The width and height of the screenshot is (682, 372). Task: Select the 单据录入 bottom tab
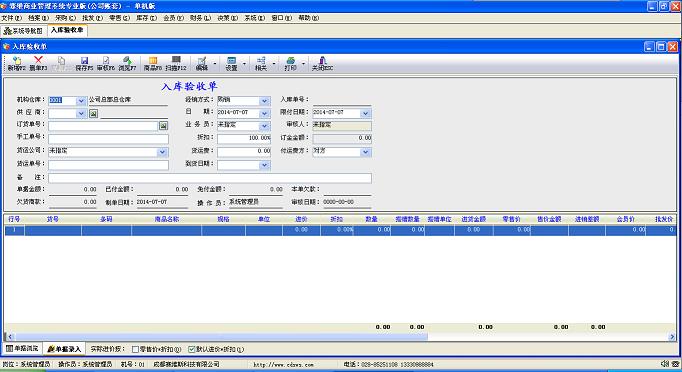[x=64, y=349]
